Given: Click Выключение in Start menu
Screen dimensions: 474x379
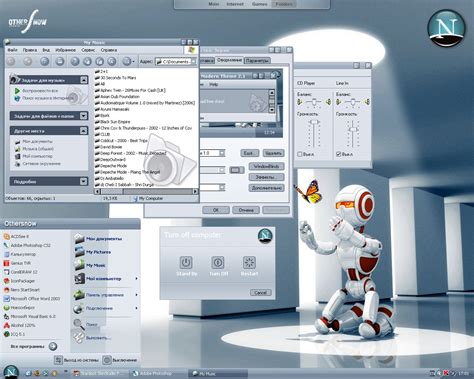Looking at the screenshot, I should click(x=120, y=360).
